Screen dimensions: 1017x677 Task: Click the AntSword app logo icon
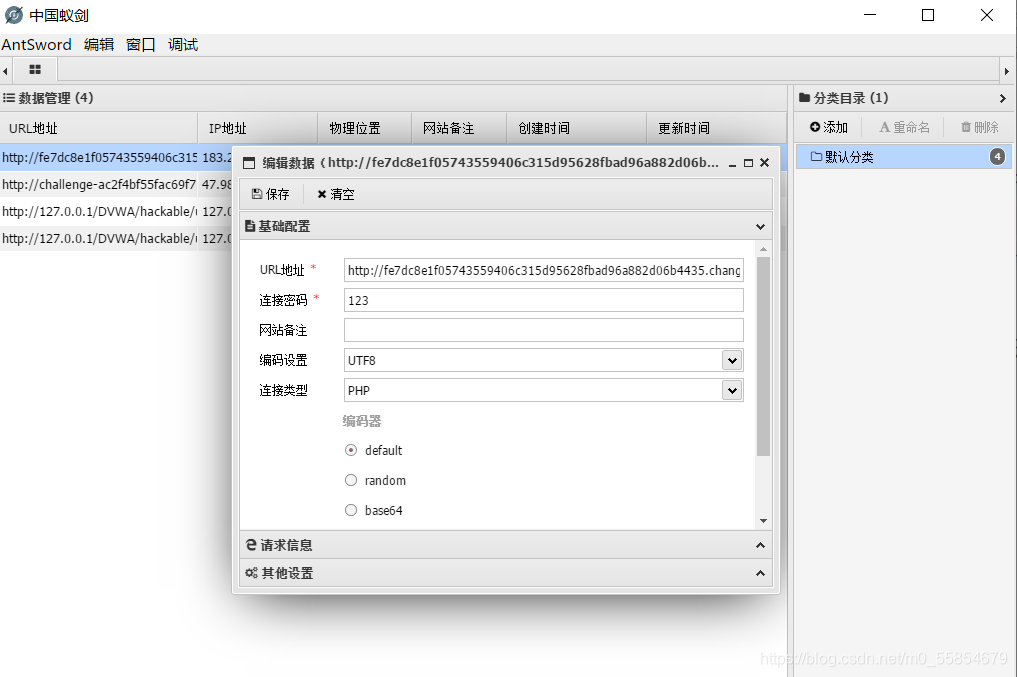click(x=14, y=14)
